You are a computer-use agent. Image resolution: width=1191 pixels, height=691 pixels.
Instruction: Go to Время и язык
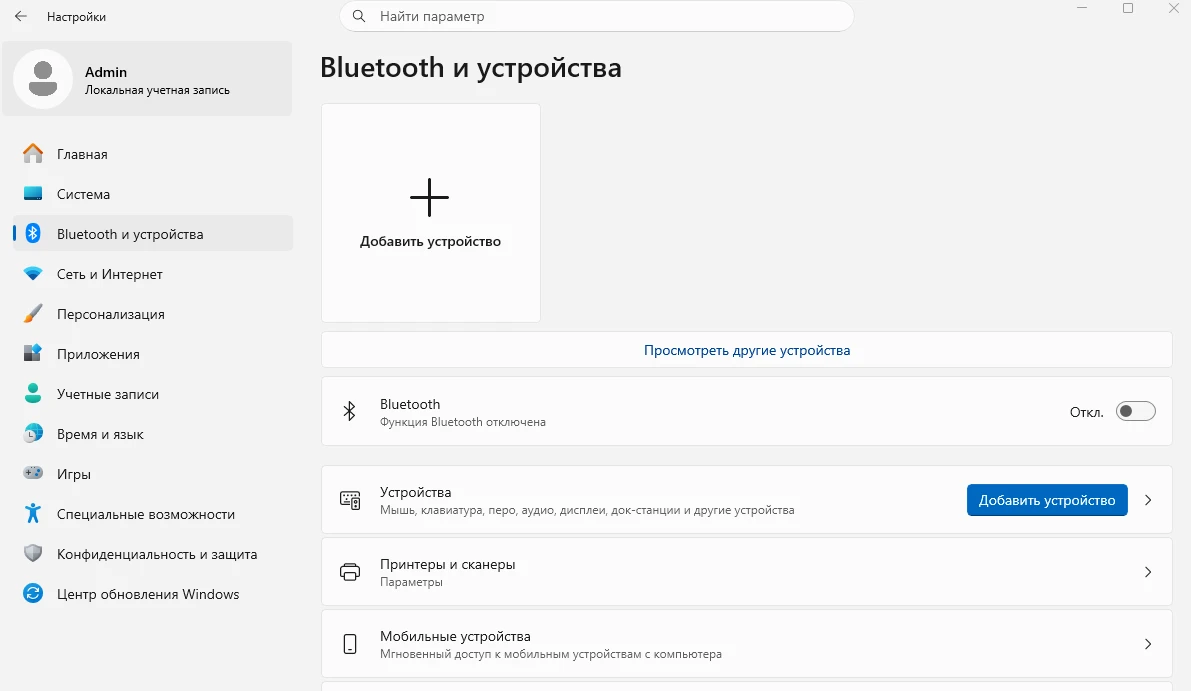[153, 434]
